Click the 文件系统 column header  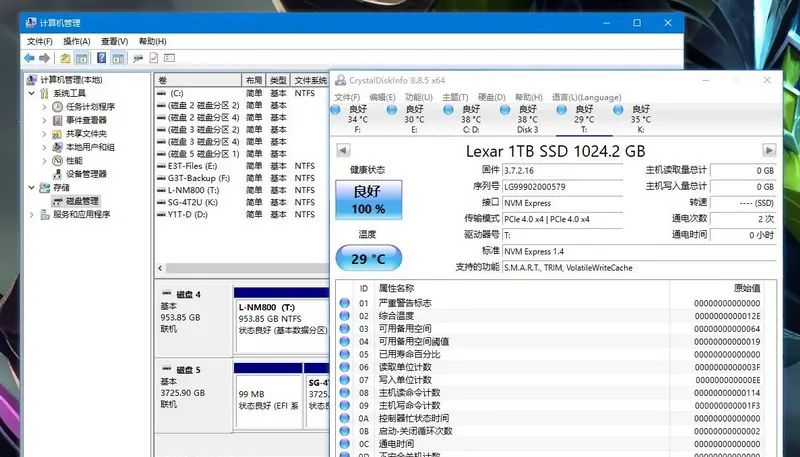pyautogui.click(x=310, y=80)
